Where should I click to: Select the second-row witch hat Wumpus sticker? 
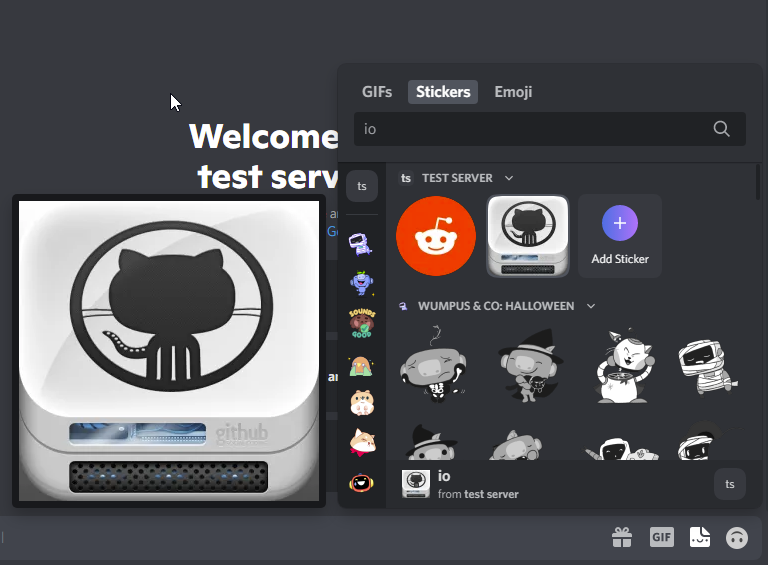click(x=431, y=441)
